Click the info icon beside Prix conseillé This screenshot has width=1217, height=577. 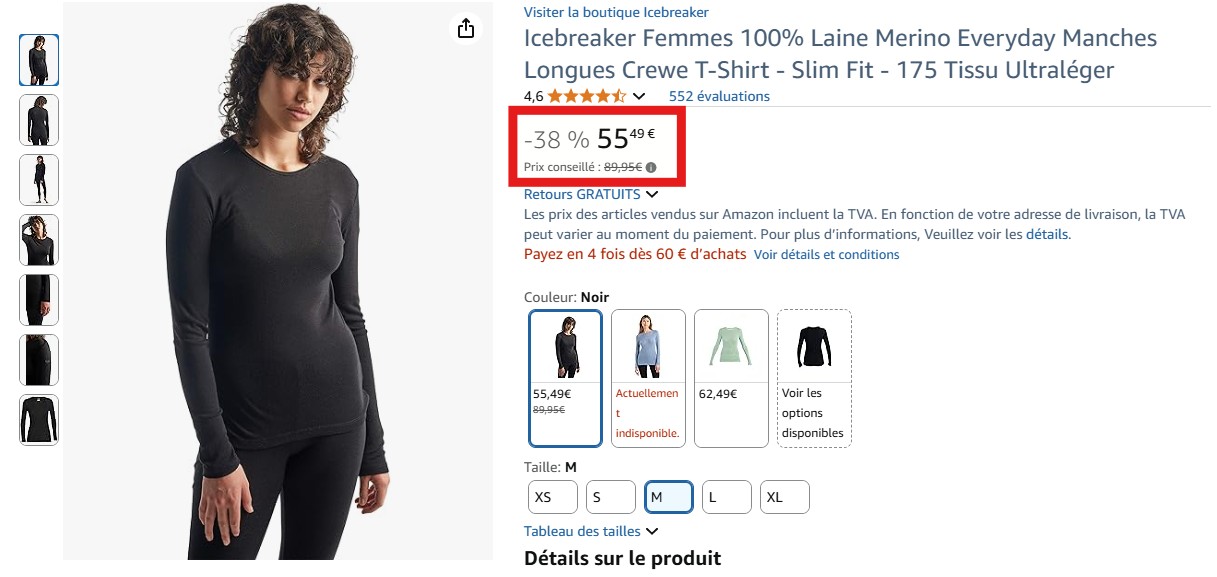coord(651,168)
